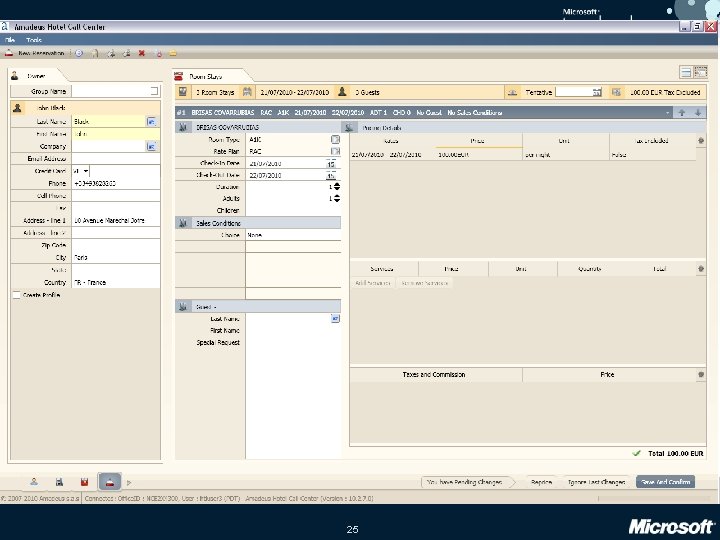Click the guest Last Name lookup icon
This screenshot has width=720, height=540.
(x=335, y=318)
